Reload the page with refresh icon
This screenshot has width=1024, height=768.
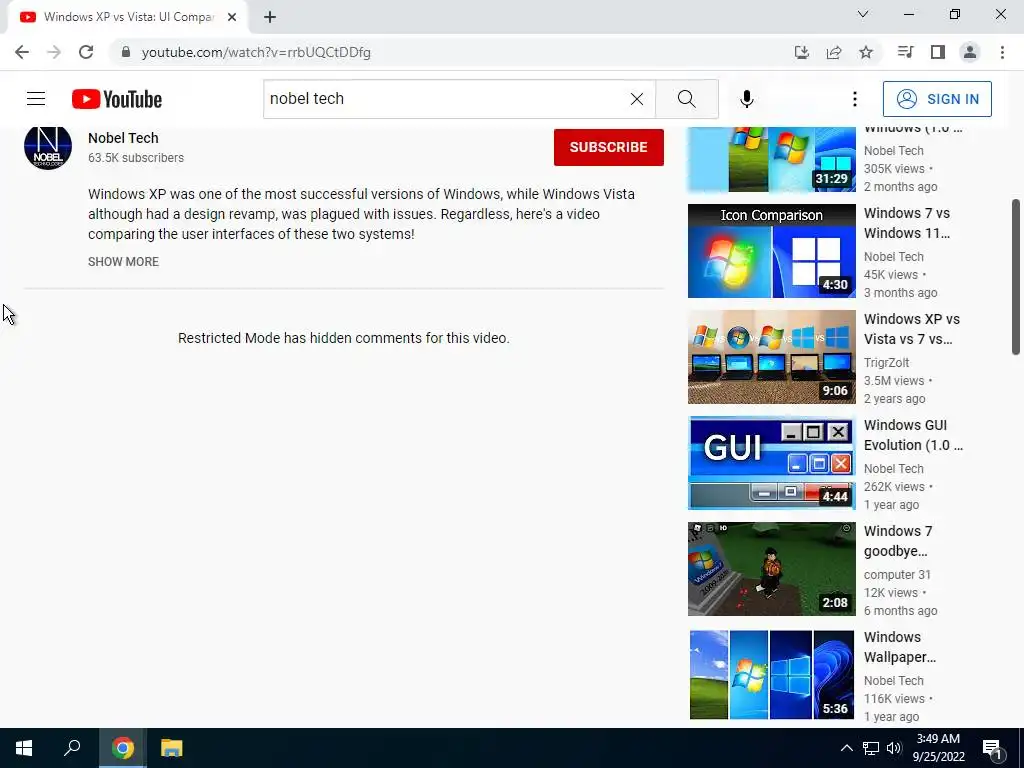click(x=86, y=52)
